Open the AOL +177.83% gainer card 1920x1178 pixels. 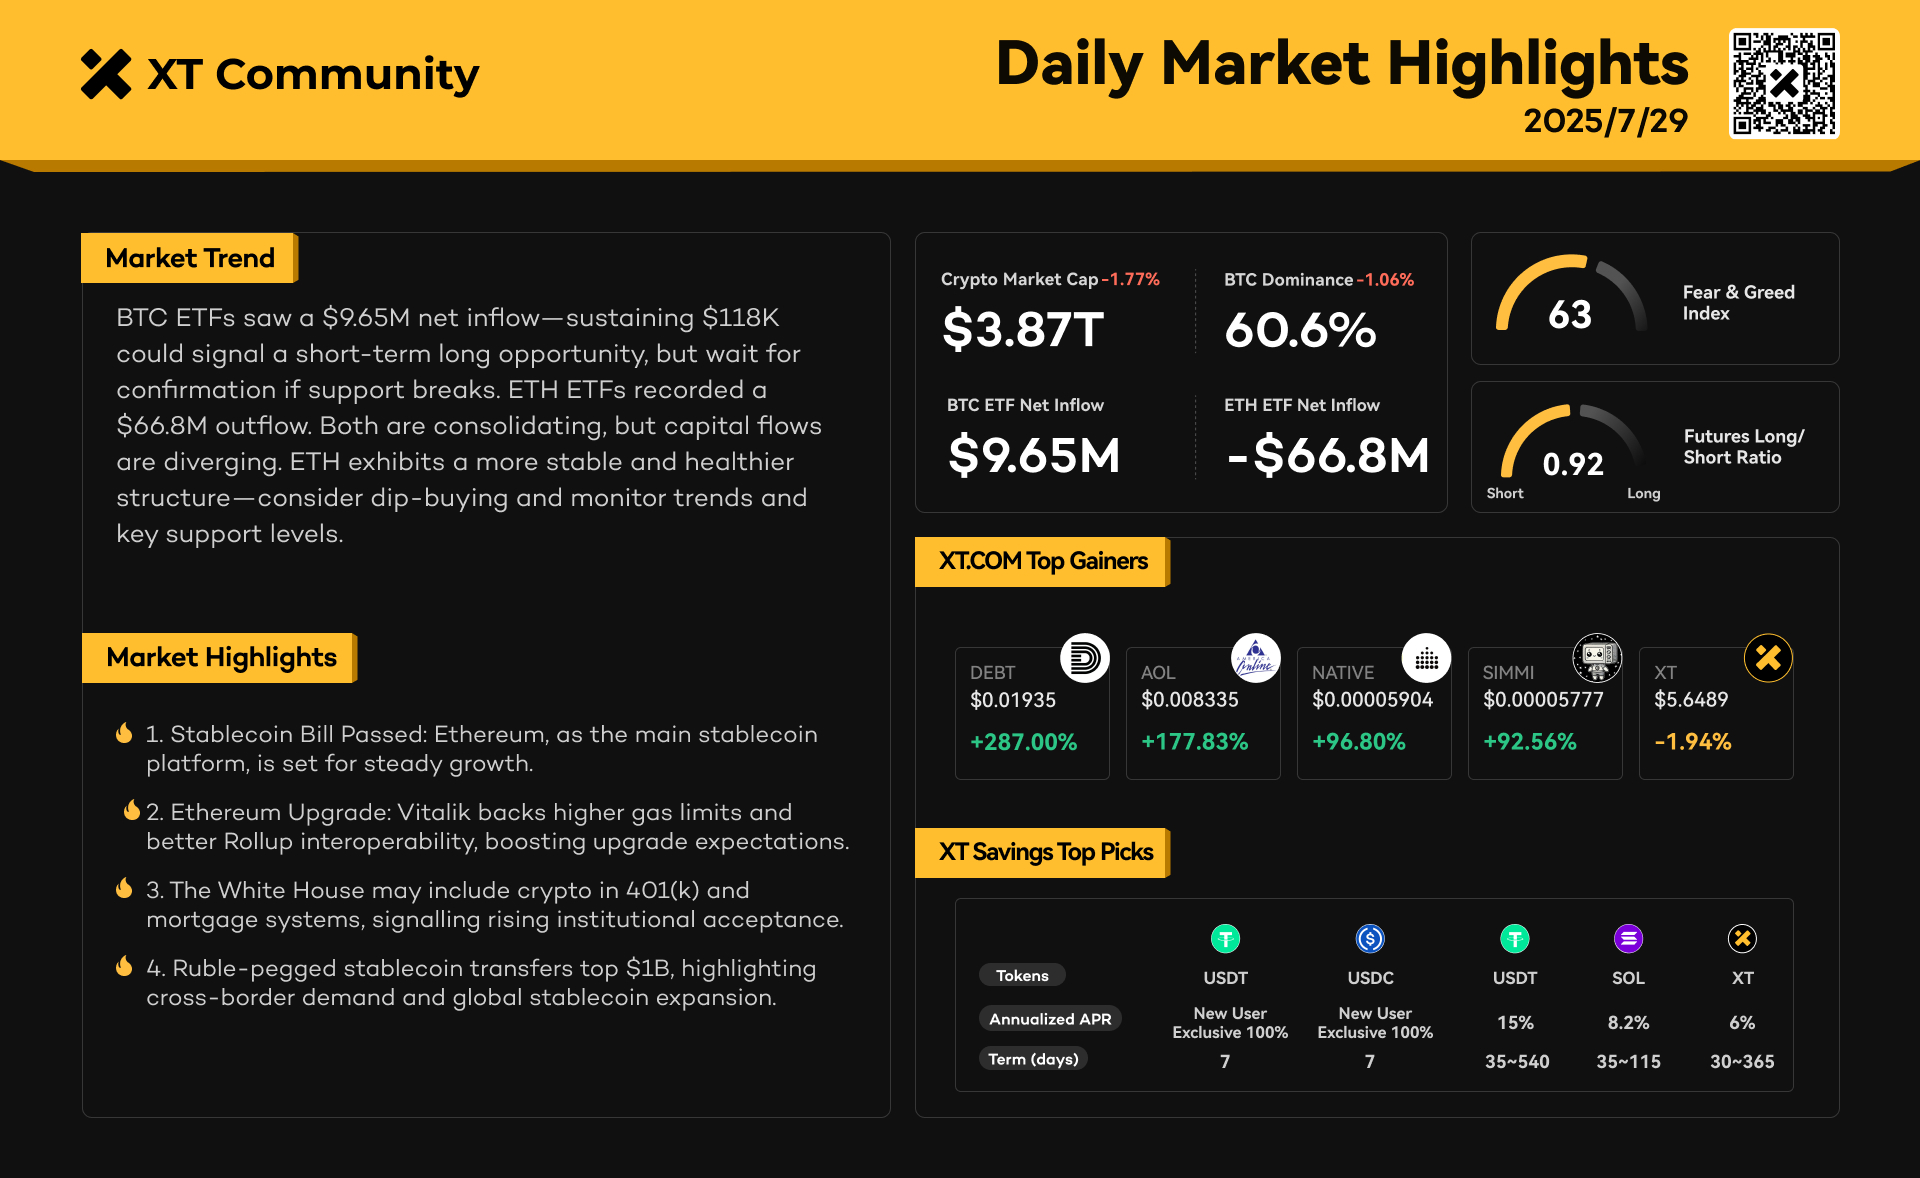tap(1203, 713)
